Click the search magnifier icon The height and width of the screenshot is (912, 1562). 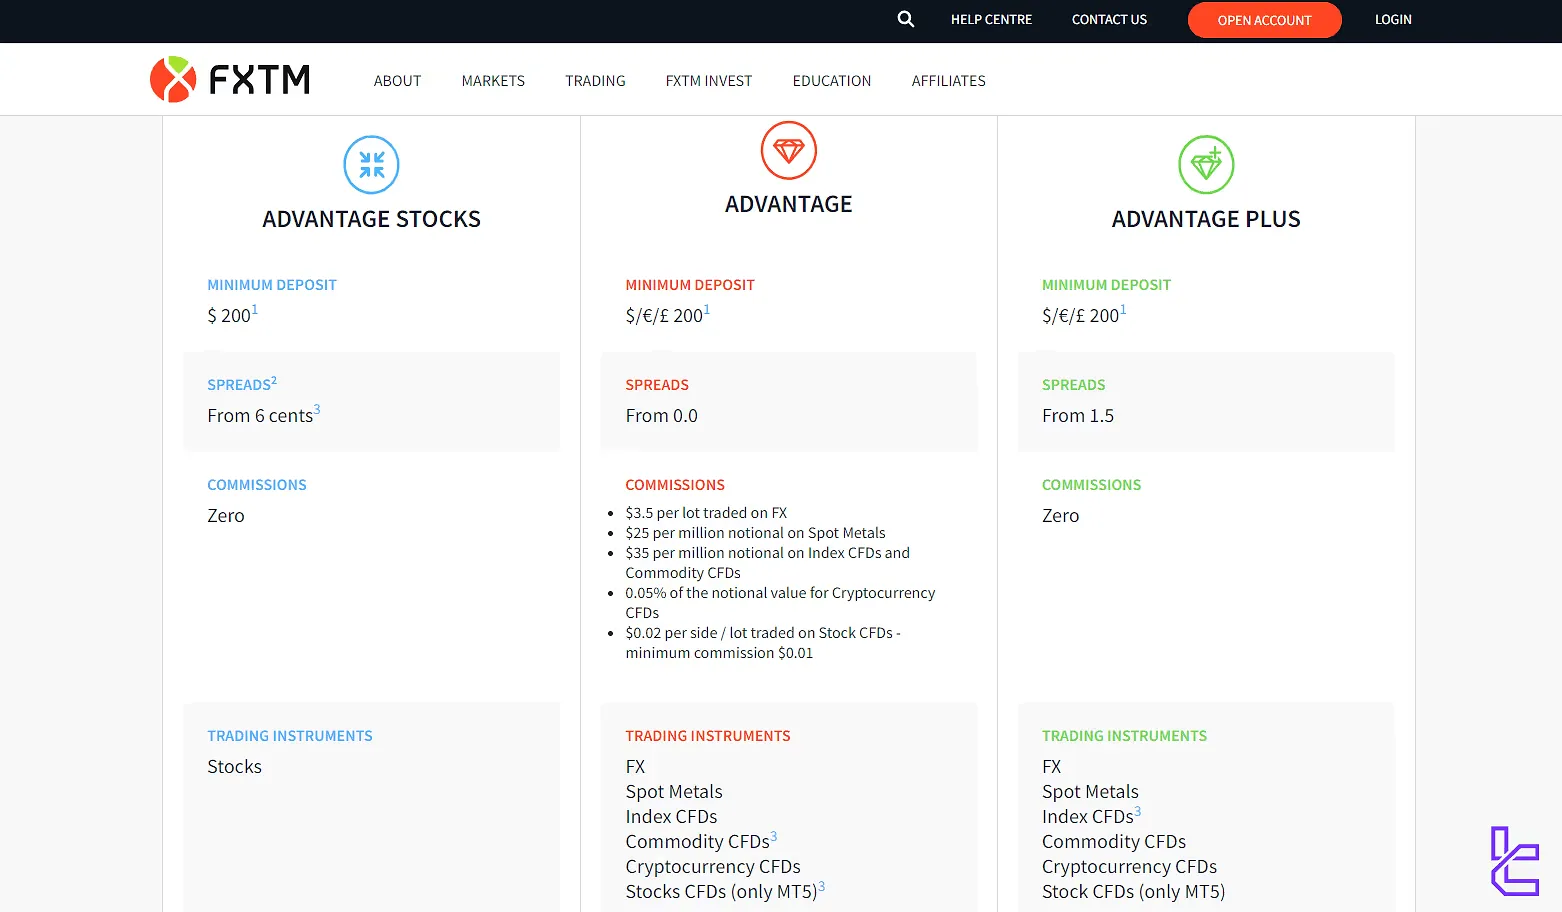click(x=905, y=19)
